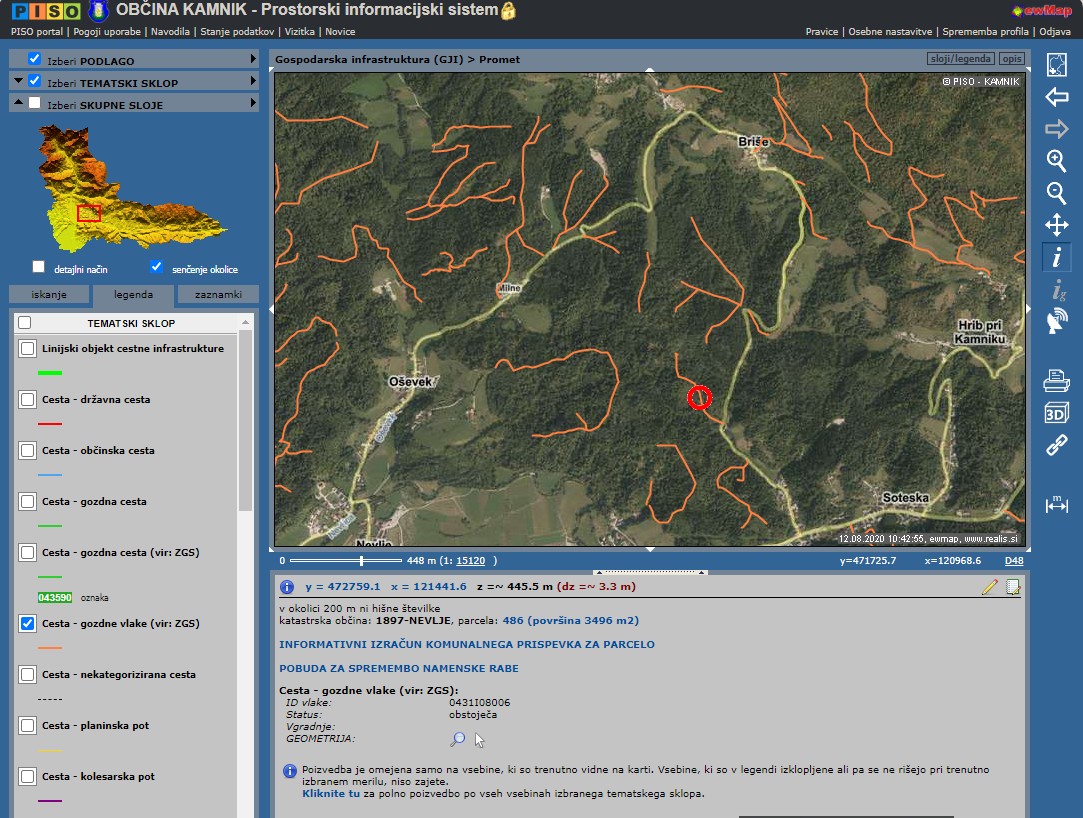Expand SKUPNE SLOJE using up triangle
The width and height of the screenshot is (1083, 818).
pyautogui.click(x=19, y=103)
